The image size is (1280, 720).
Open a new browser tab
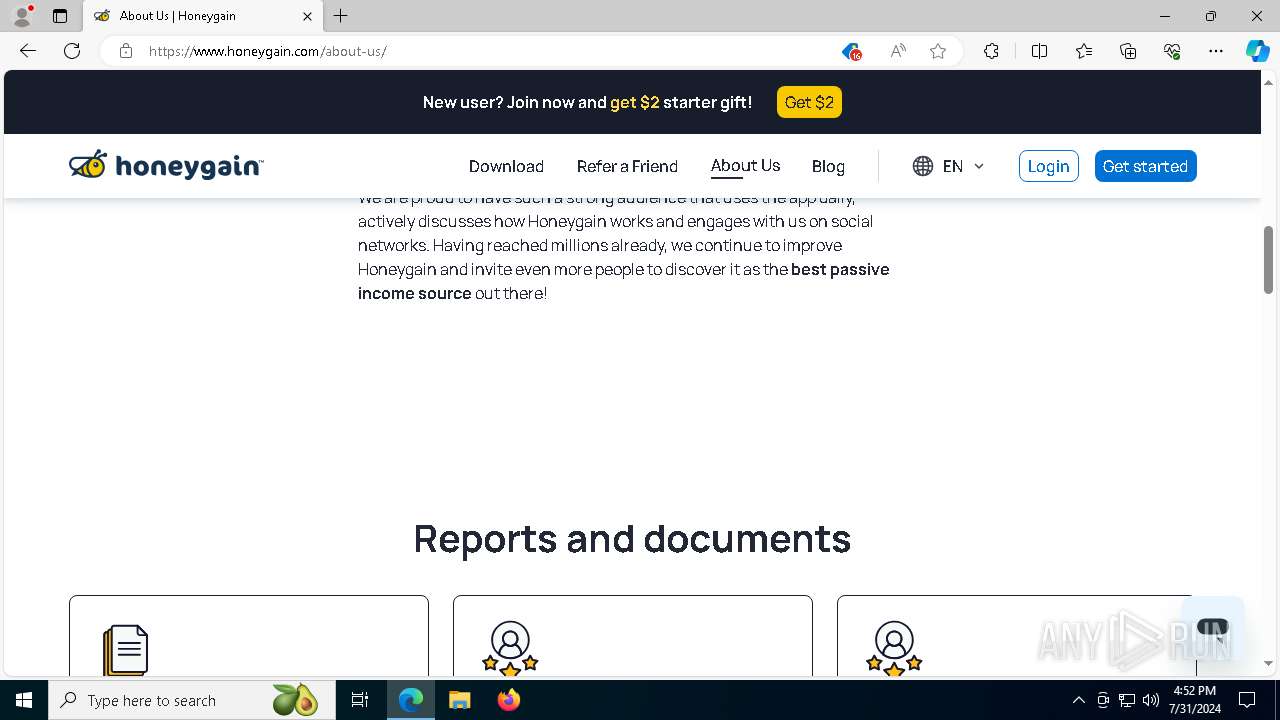[341, 16]
